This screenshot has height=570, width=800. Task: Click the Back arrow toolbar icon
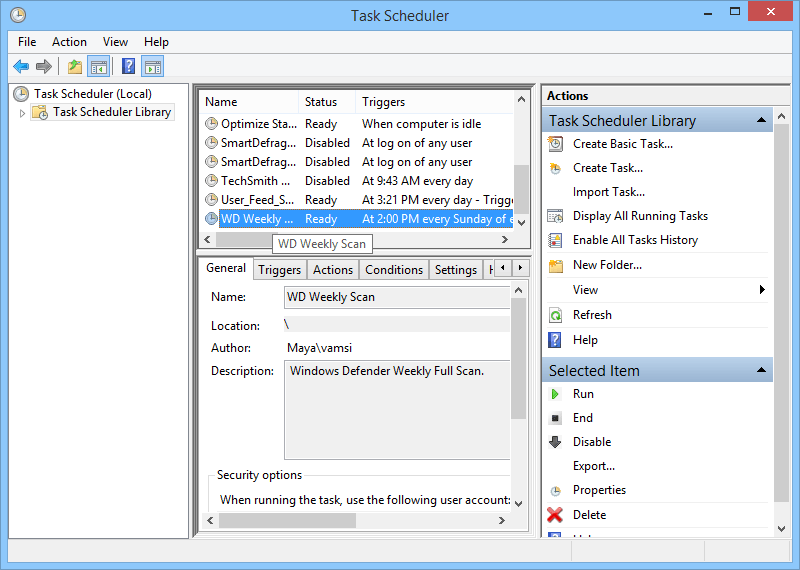tap(21, 66)
